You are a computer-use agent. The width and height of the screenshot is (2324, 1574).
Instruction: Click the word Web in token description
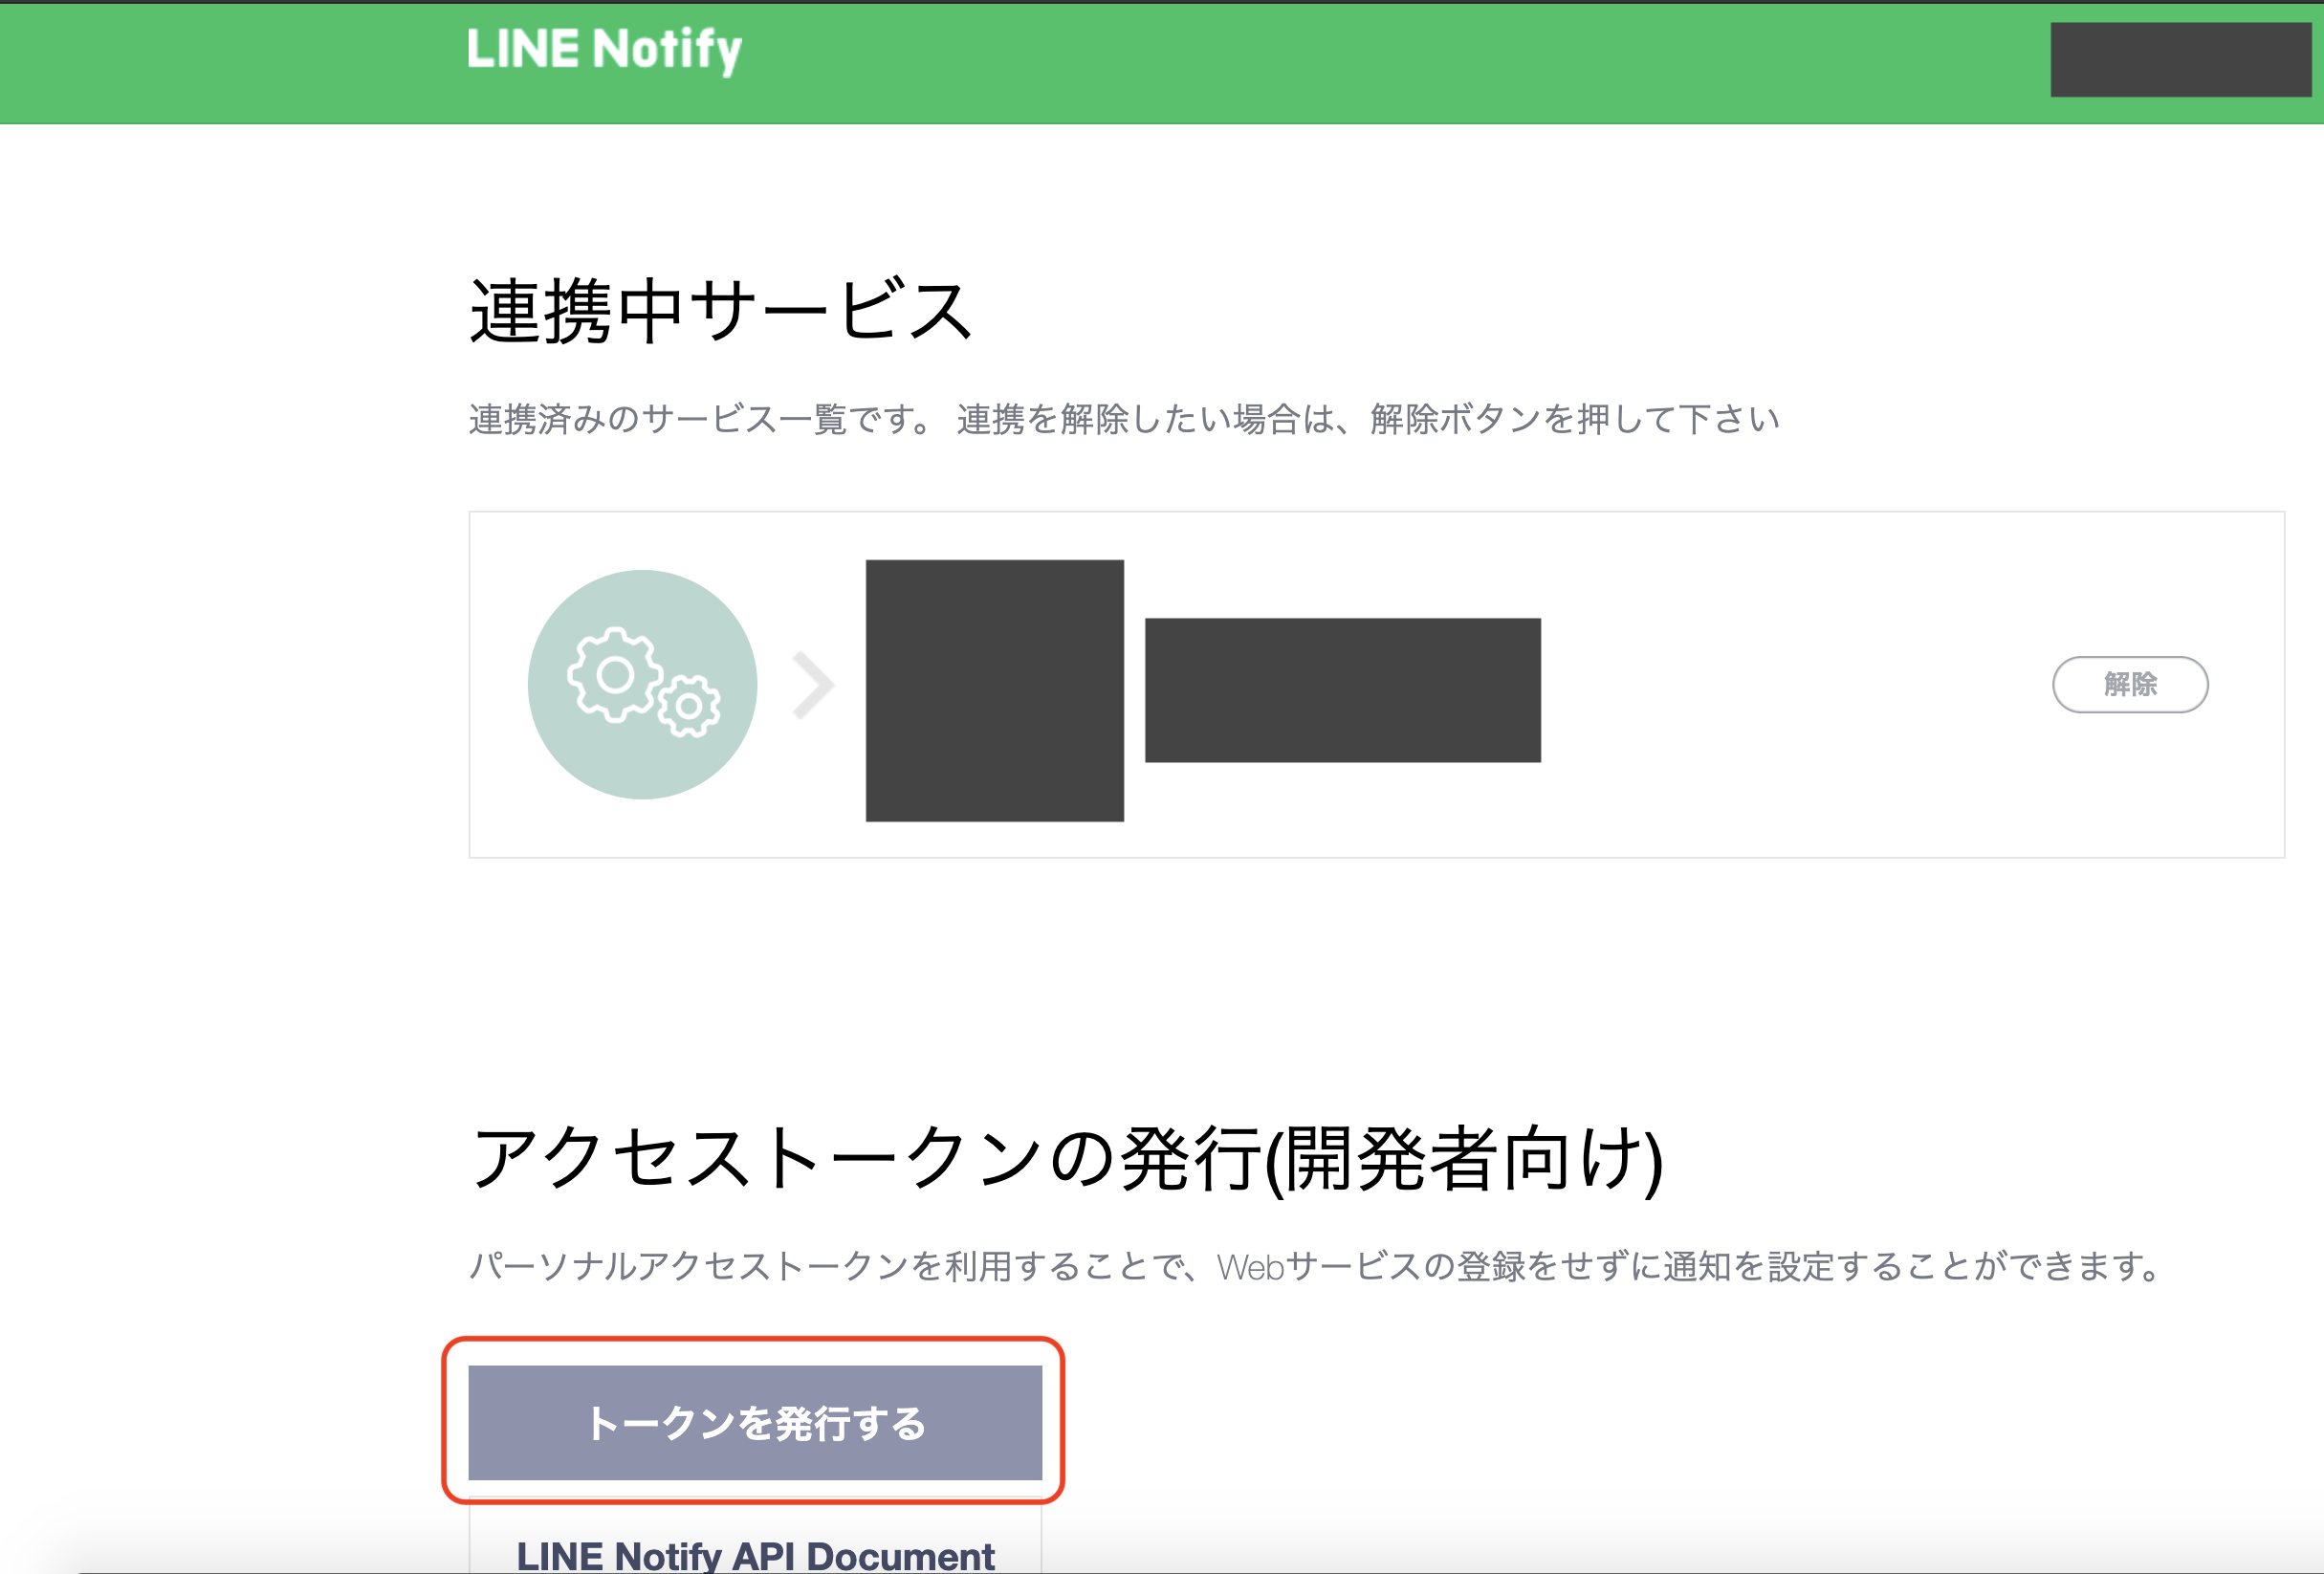[1250, 1268]
